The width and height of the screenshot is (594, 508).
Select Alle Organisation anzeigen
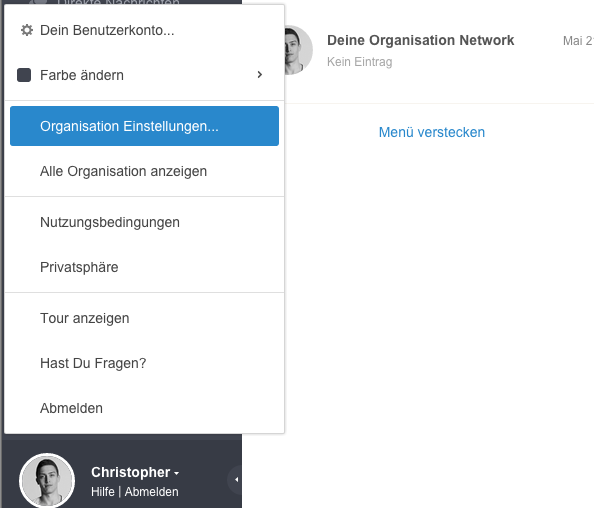click(x=144, y=171)
